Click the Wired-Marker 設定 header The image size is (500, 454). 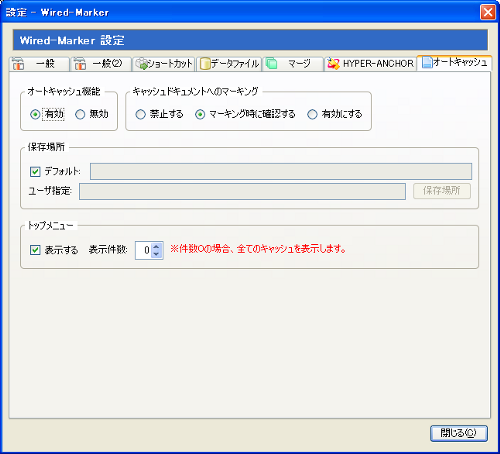(x=250, y=40)
